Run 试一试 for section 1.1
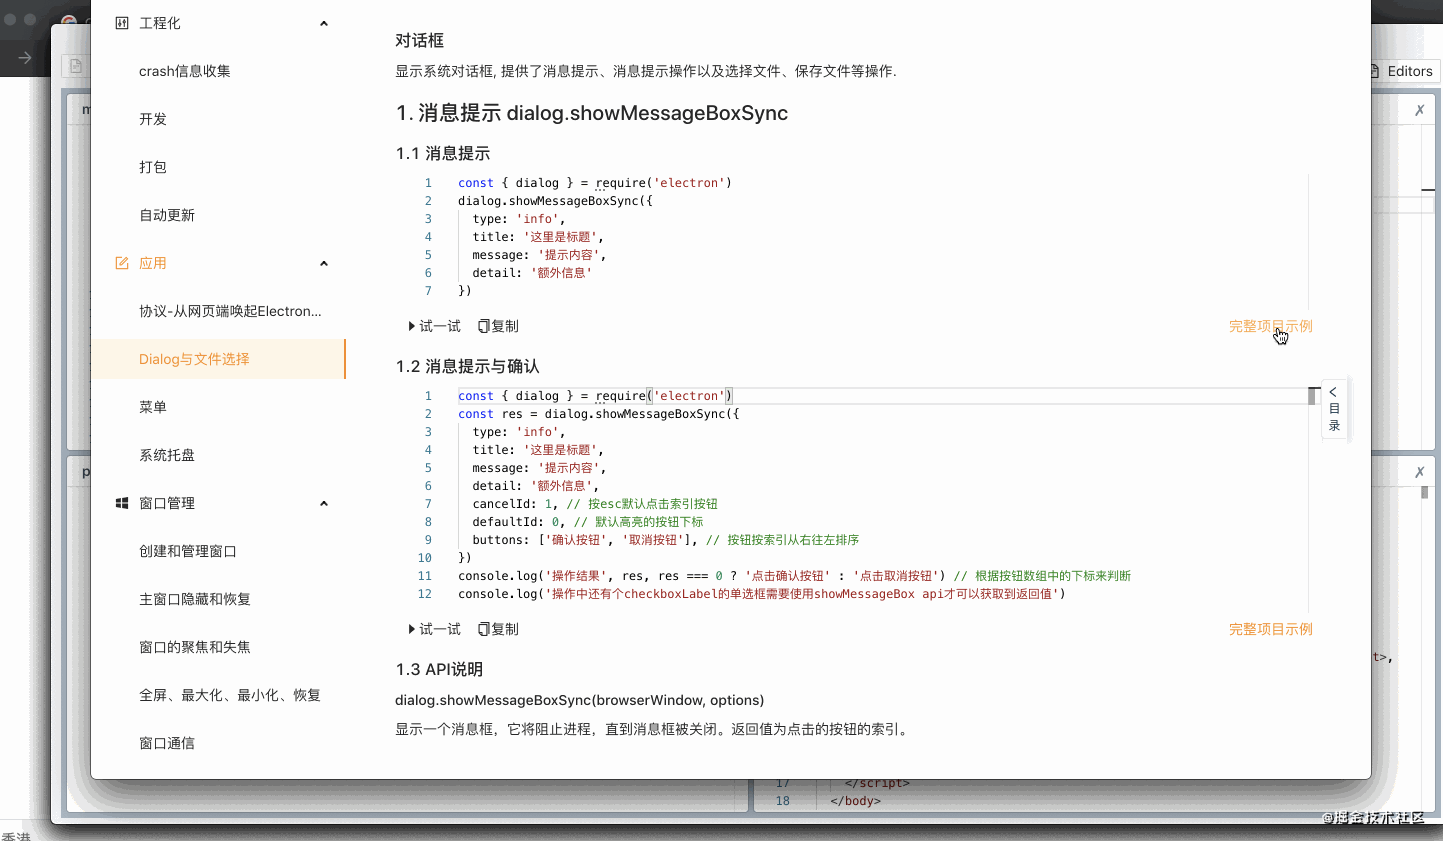This screenshot has width=1443, height=841. pyautogui.click(x=435, y=326)
